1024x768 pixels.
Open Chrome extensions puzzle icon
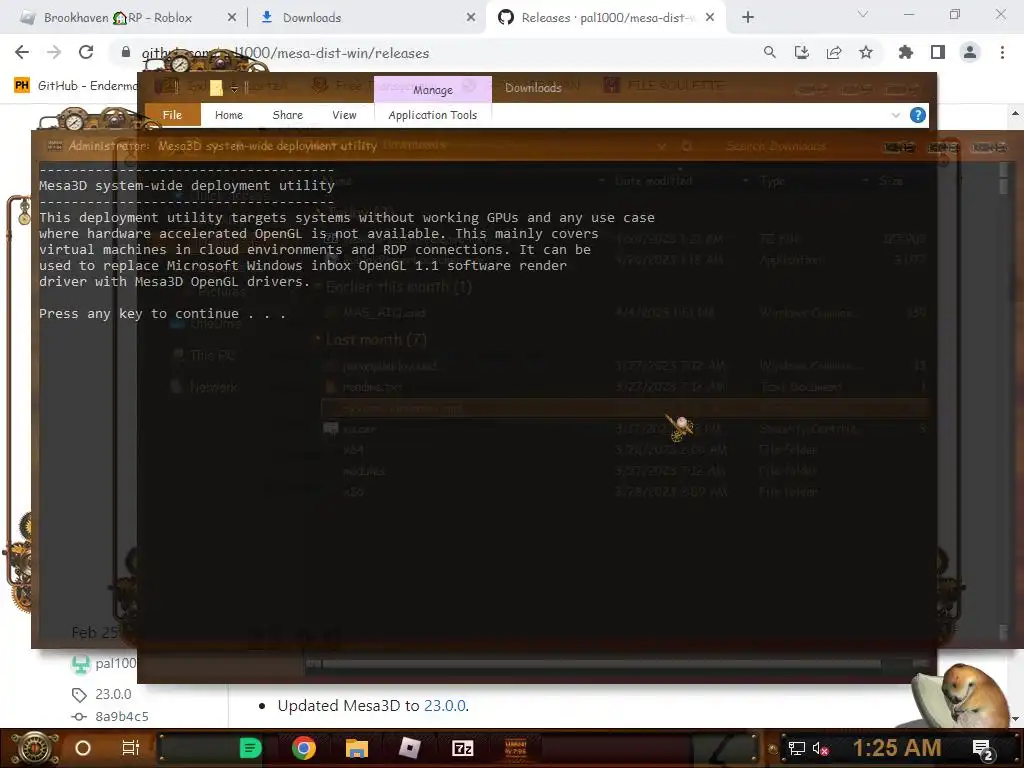905,52
